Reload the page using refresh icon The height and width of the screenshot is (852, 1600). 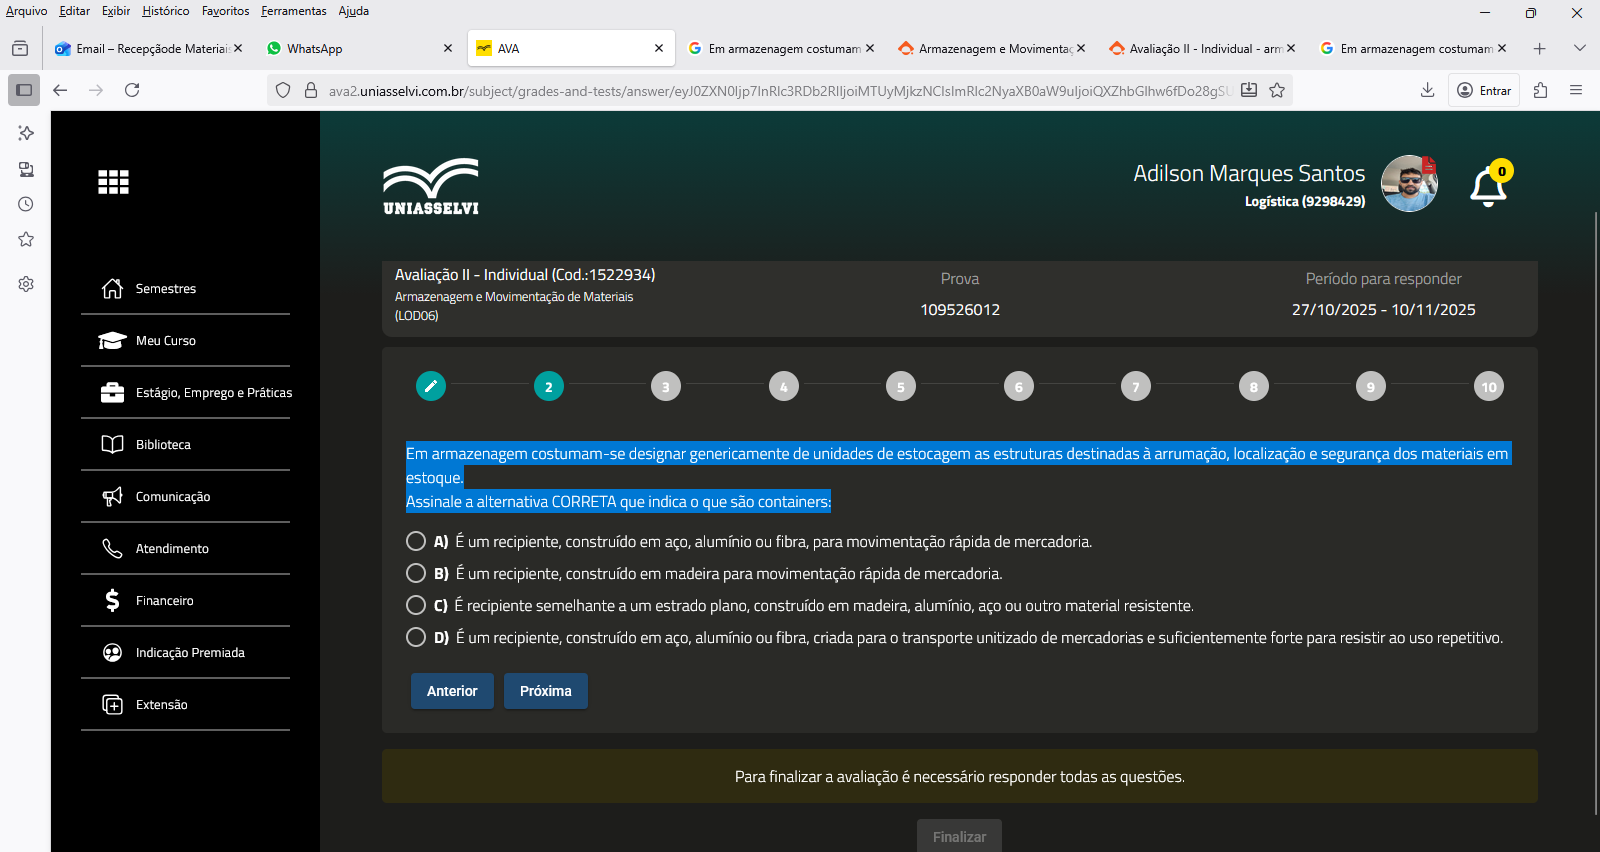pyautogui.click(x=132, y=91)
